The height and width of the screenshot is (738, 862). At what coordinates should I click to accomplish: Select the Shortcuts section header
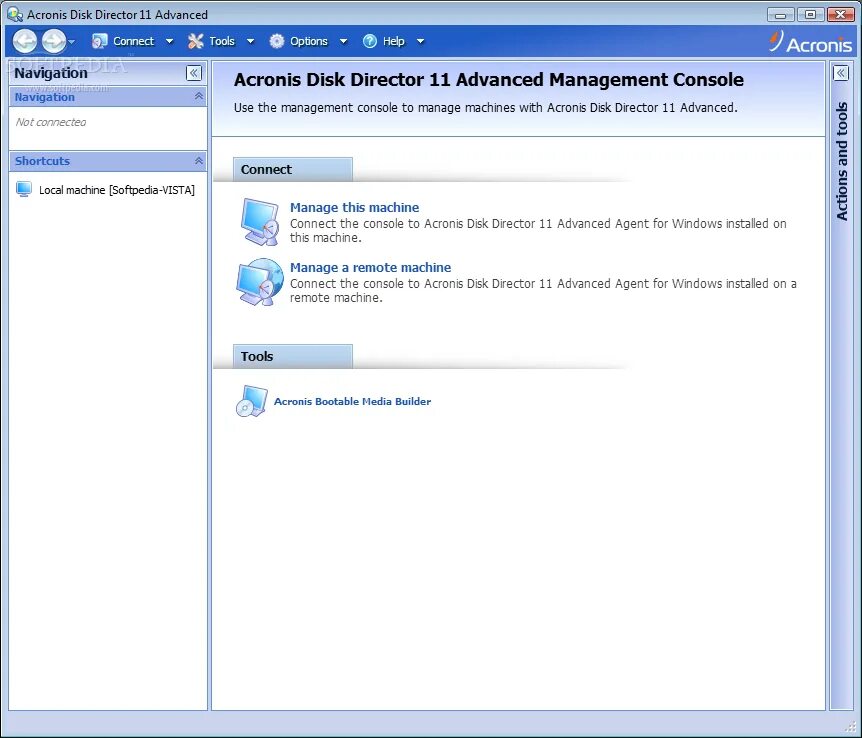click(108, 161)
